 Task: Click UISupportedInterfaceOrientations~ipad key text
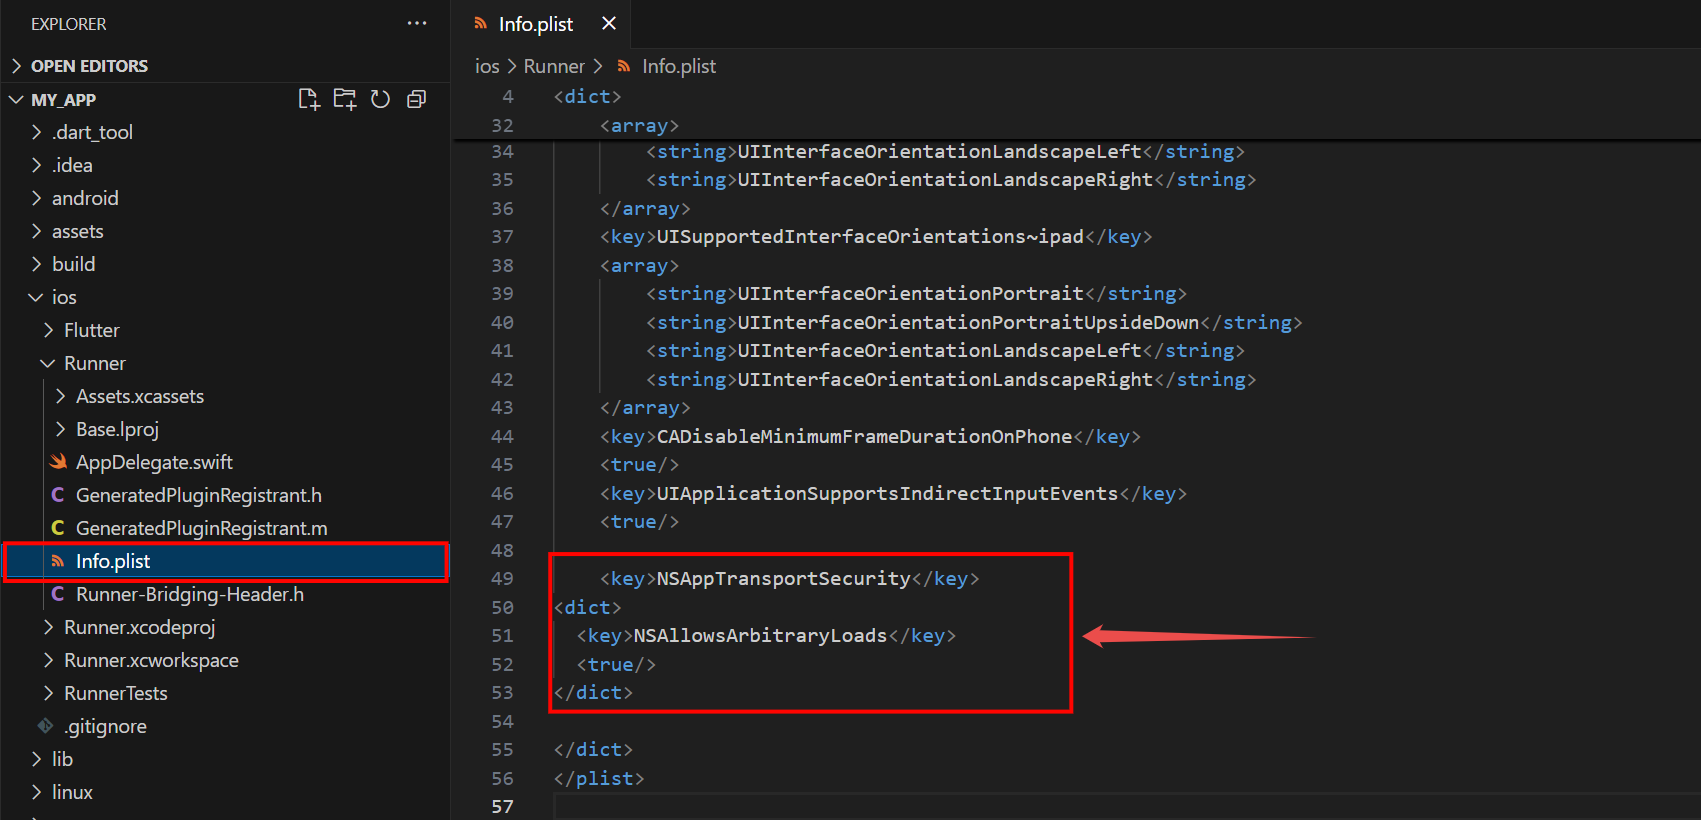[870, 237]
